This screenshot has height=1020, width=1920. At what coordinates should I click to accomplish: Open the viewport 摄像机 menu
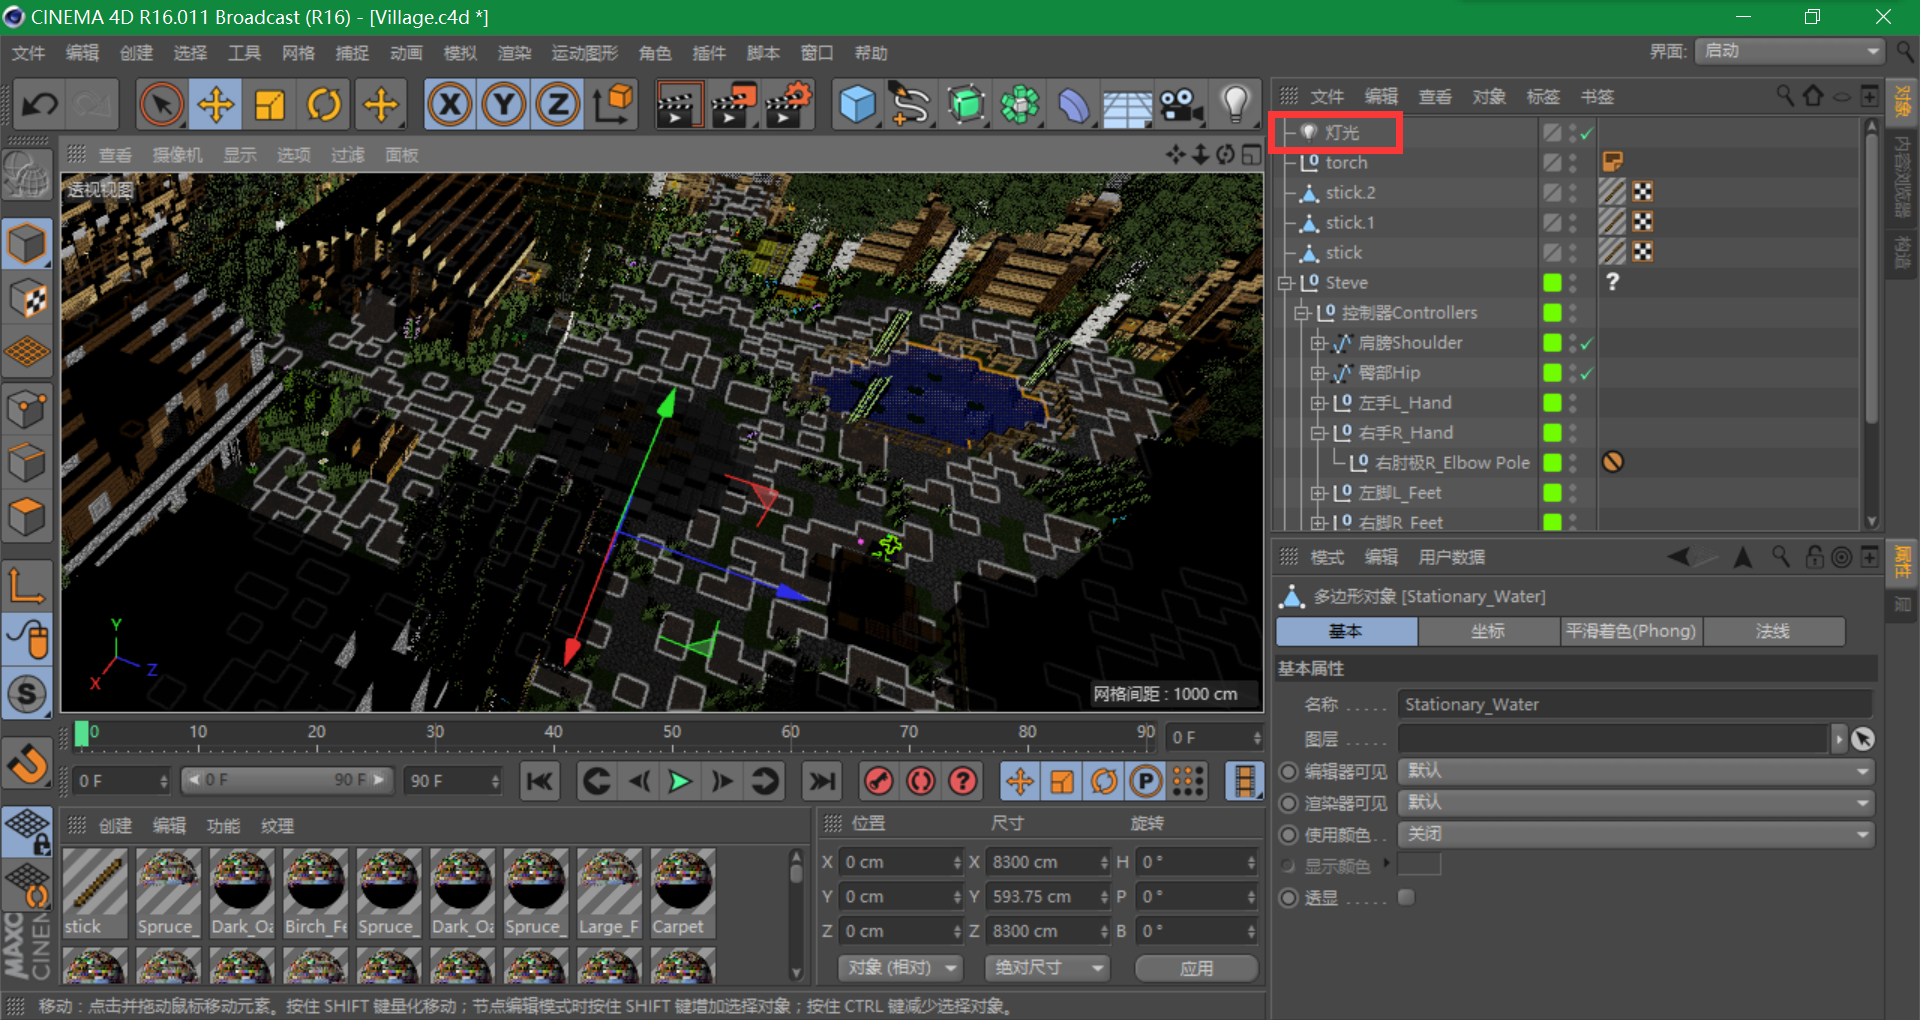point(177,155)
